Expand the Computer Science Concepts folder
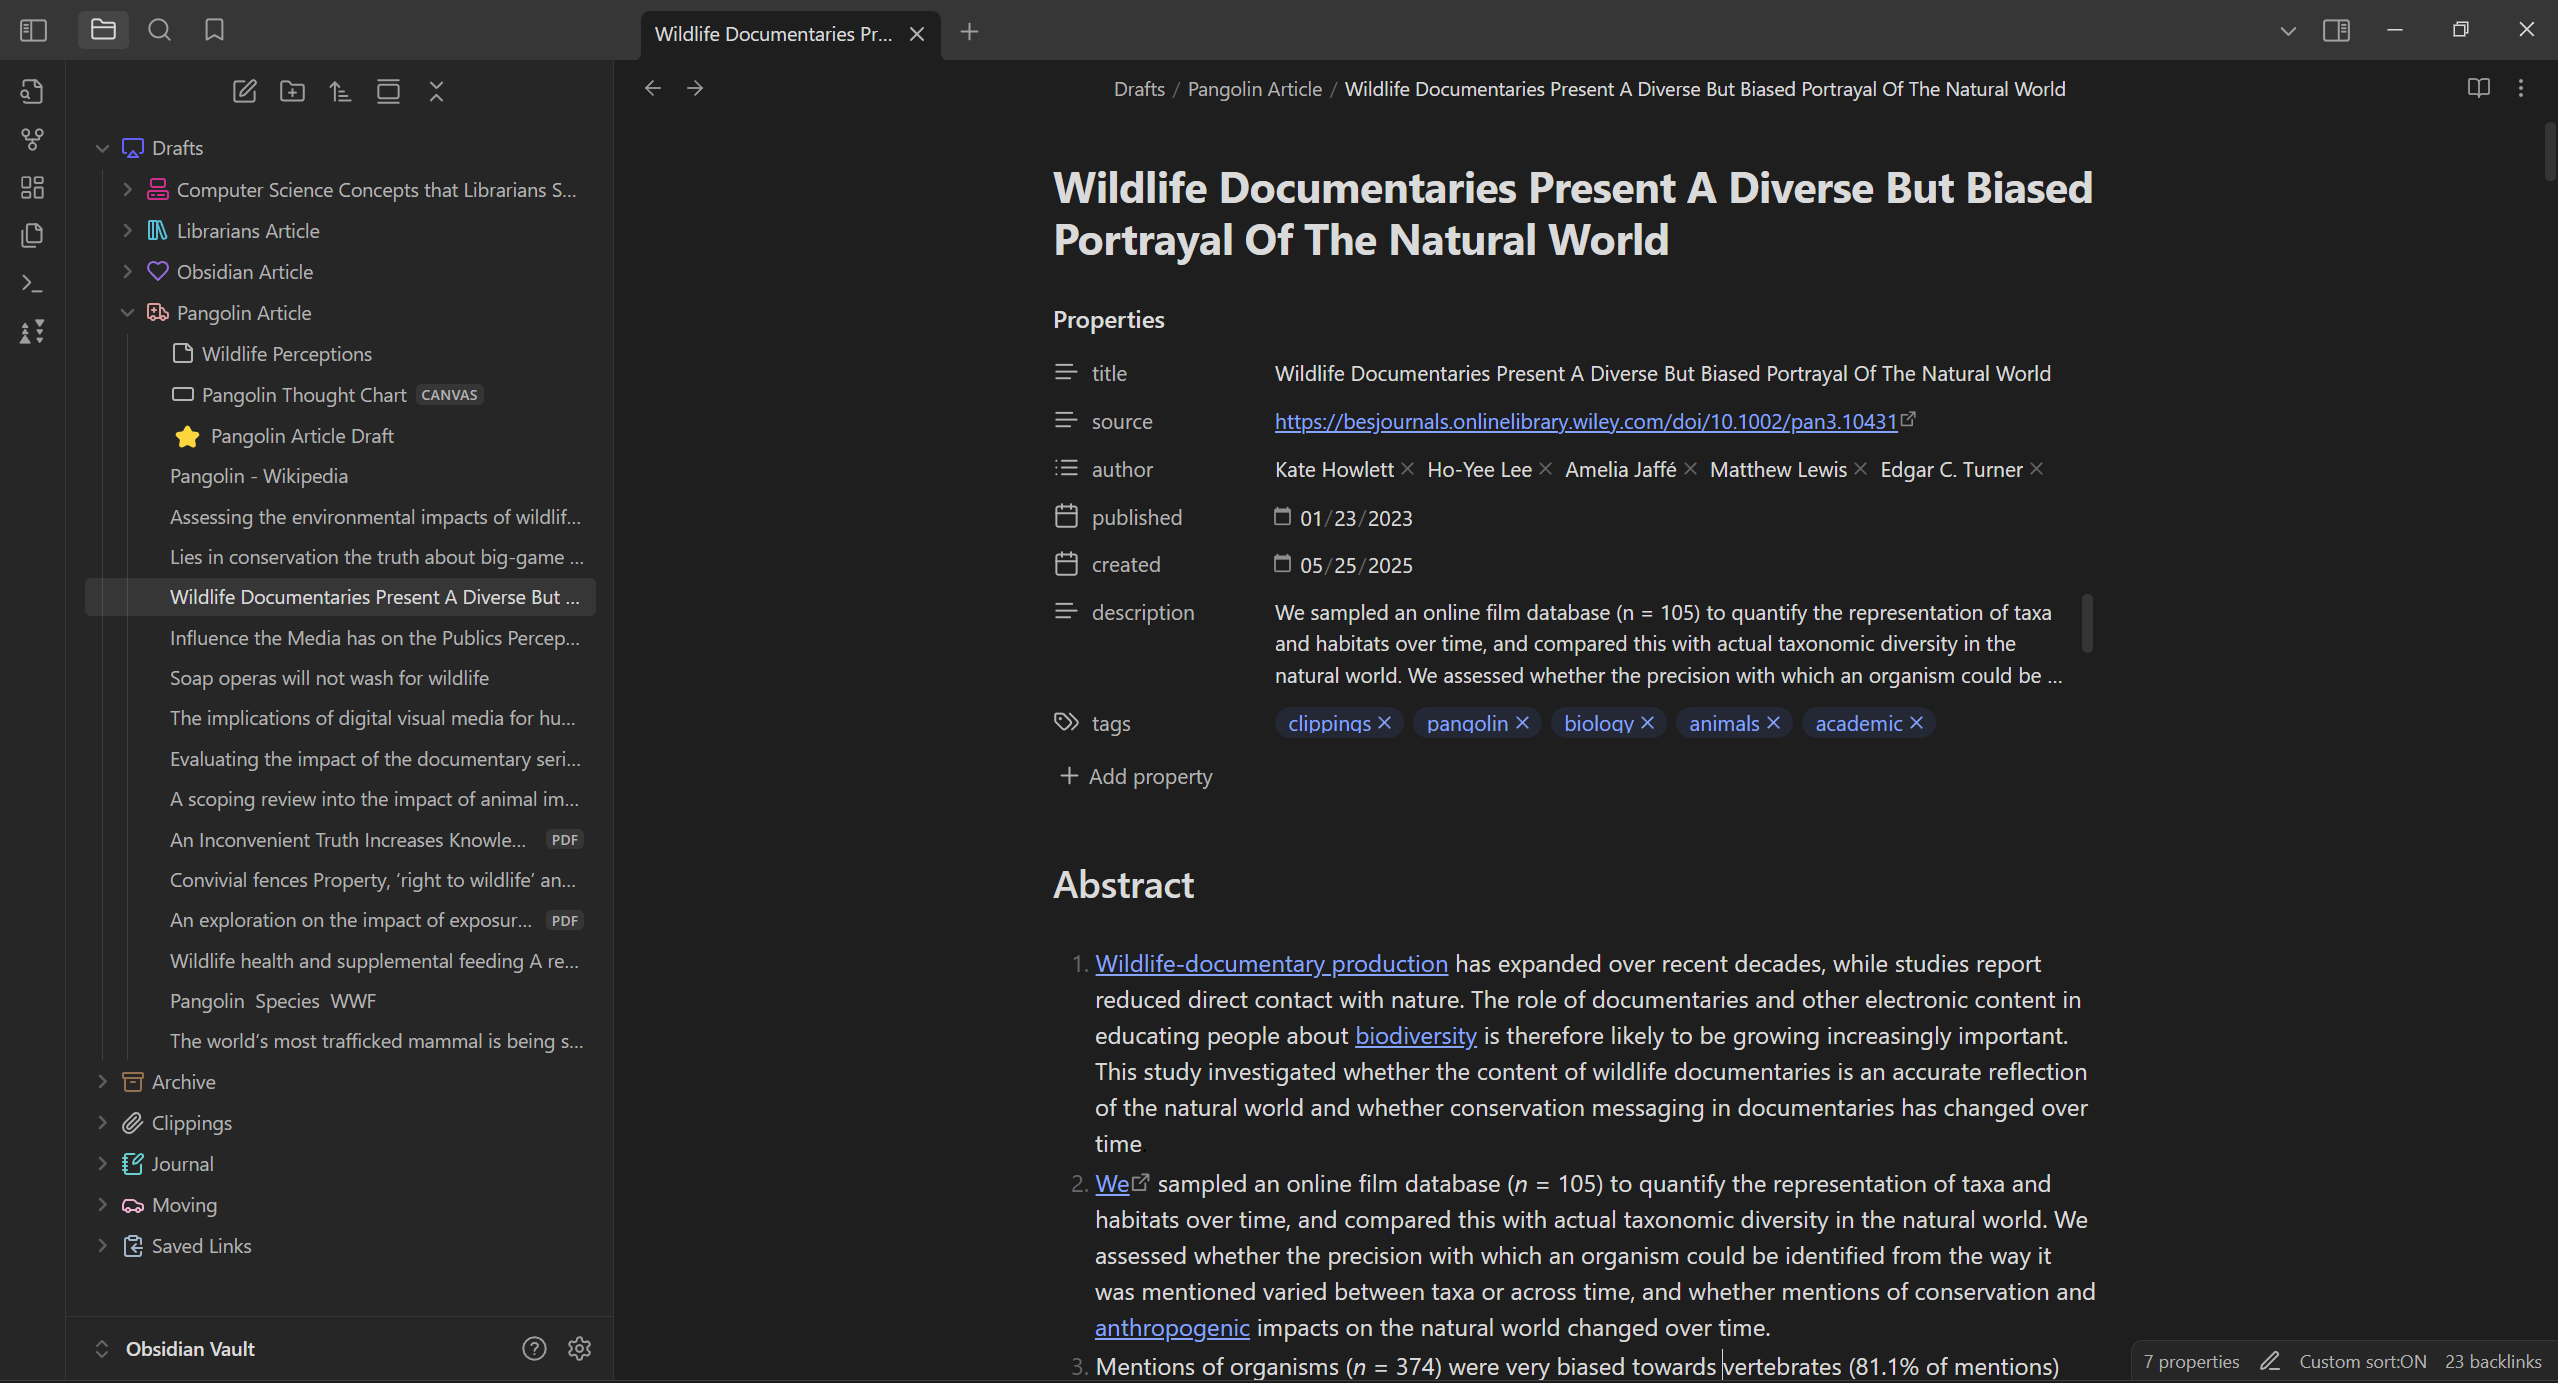Image resolution: width=2558 pixels, height=1383 pixels. (x=127, y=189)
